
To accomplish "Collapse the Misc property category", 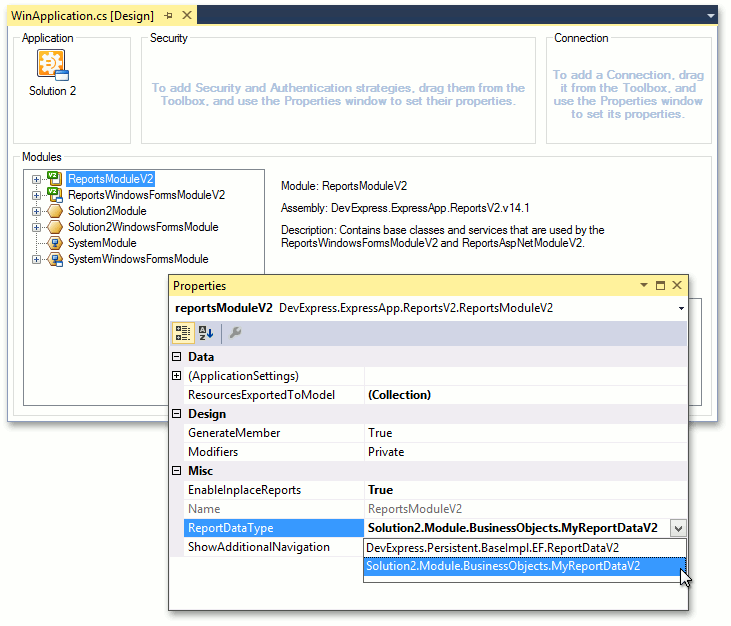I will click(x=177, y=470).
